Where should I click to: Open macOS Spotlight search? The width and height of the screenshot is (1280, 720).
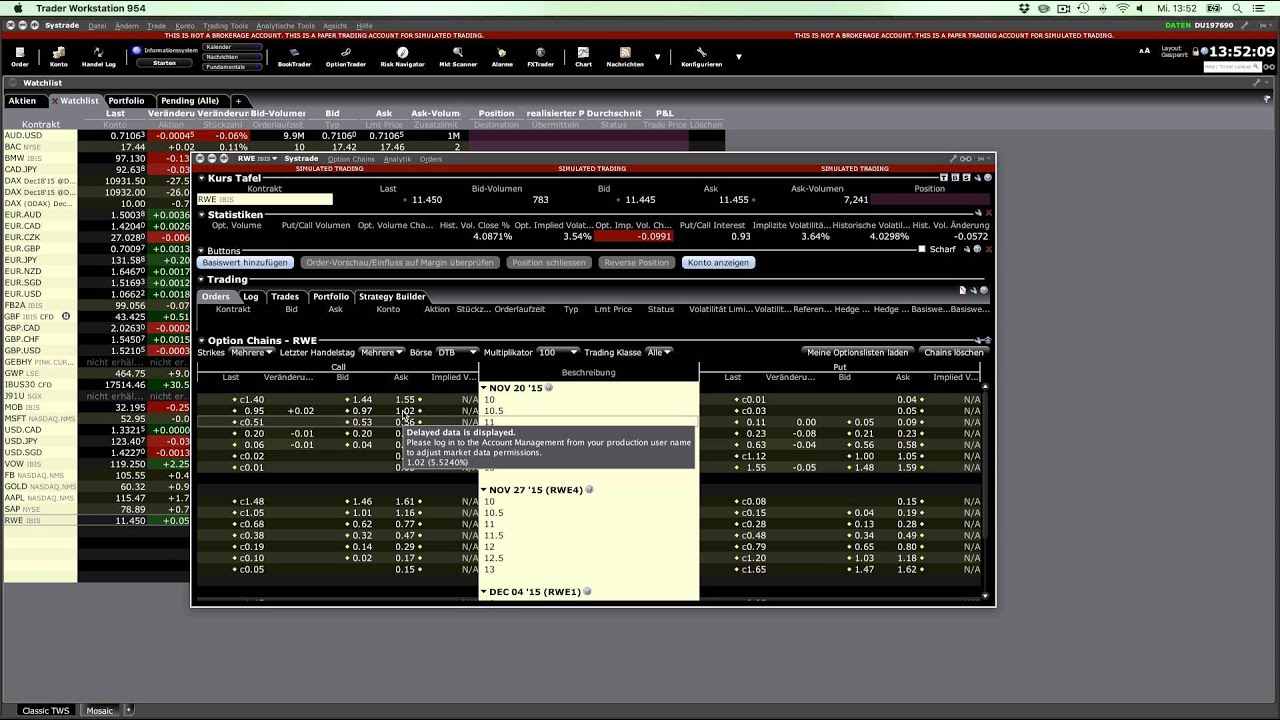point(1238,8)
